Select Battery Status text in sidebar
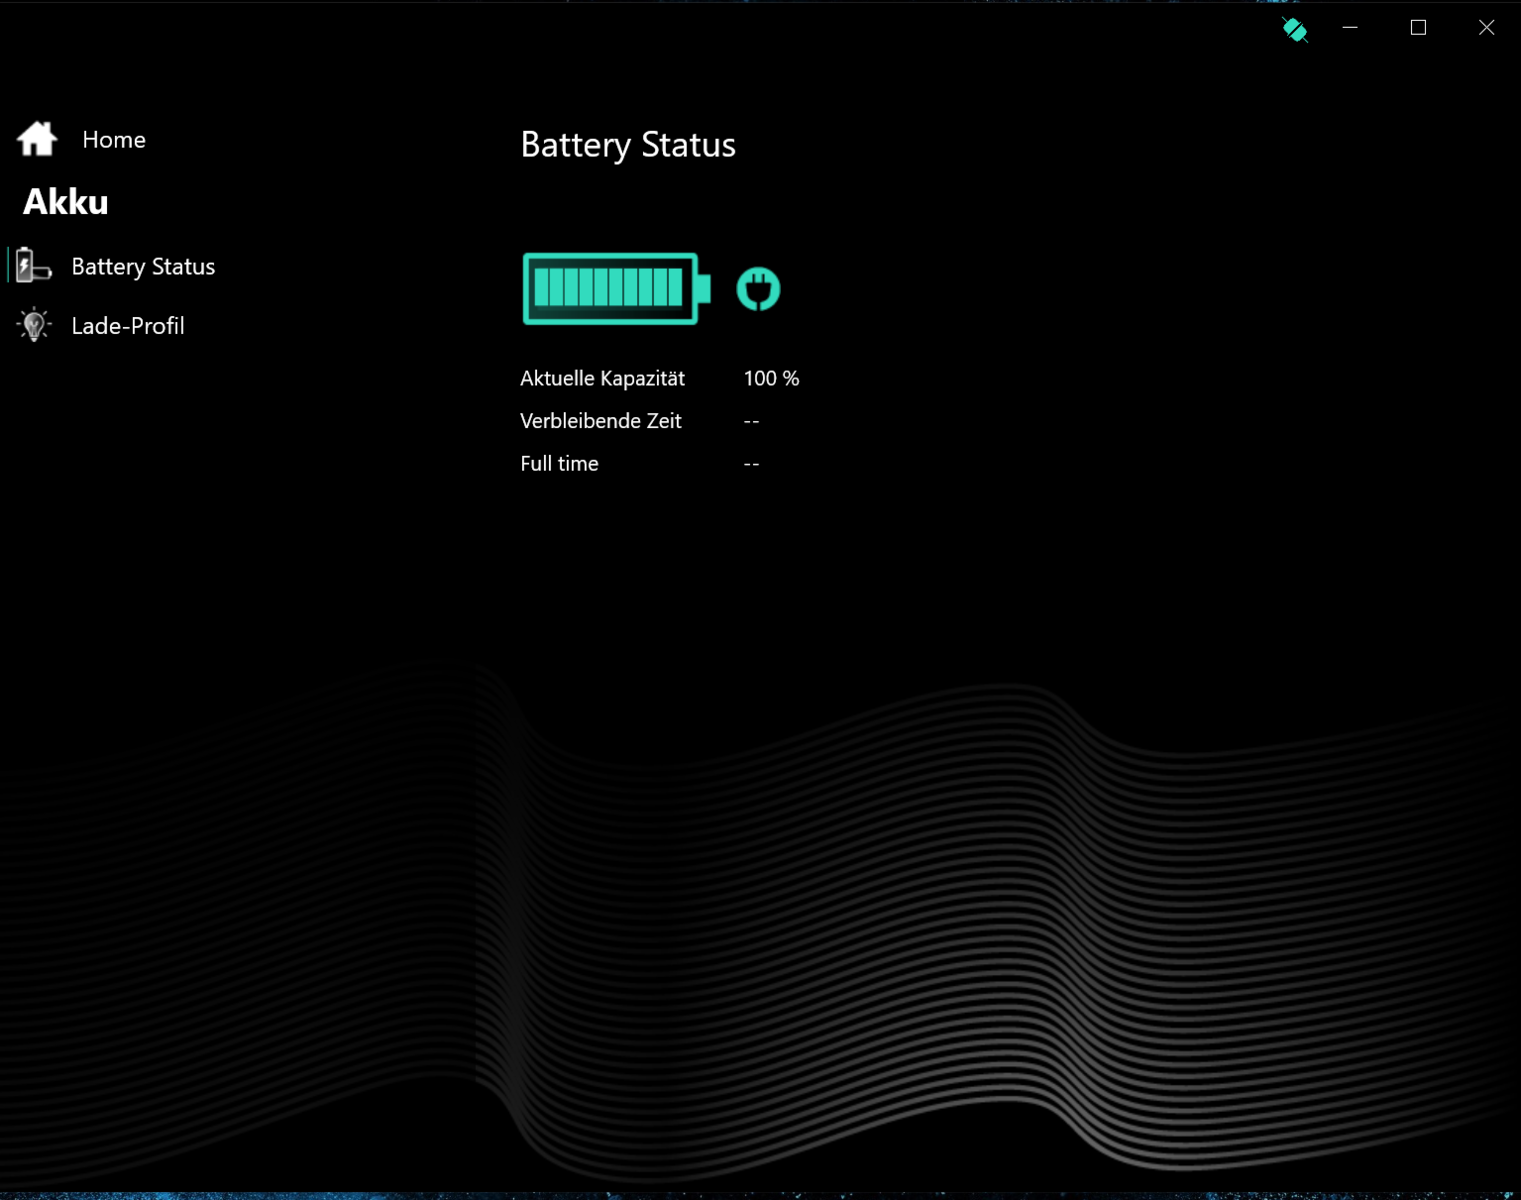 143,267
